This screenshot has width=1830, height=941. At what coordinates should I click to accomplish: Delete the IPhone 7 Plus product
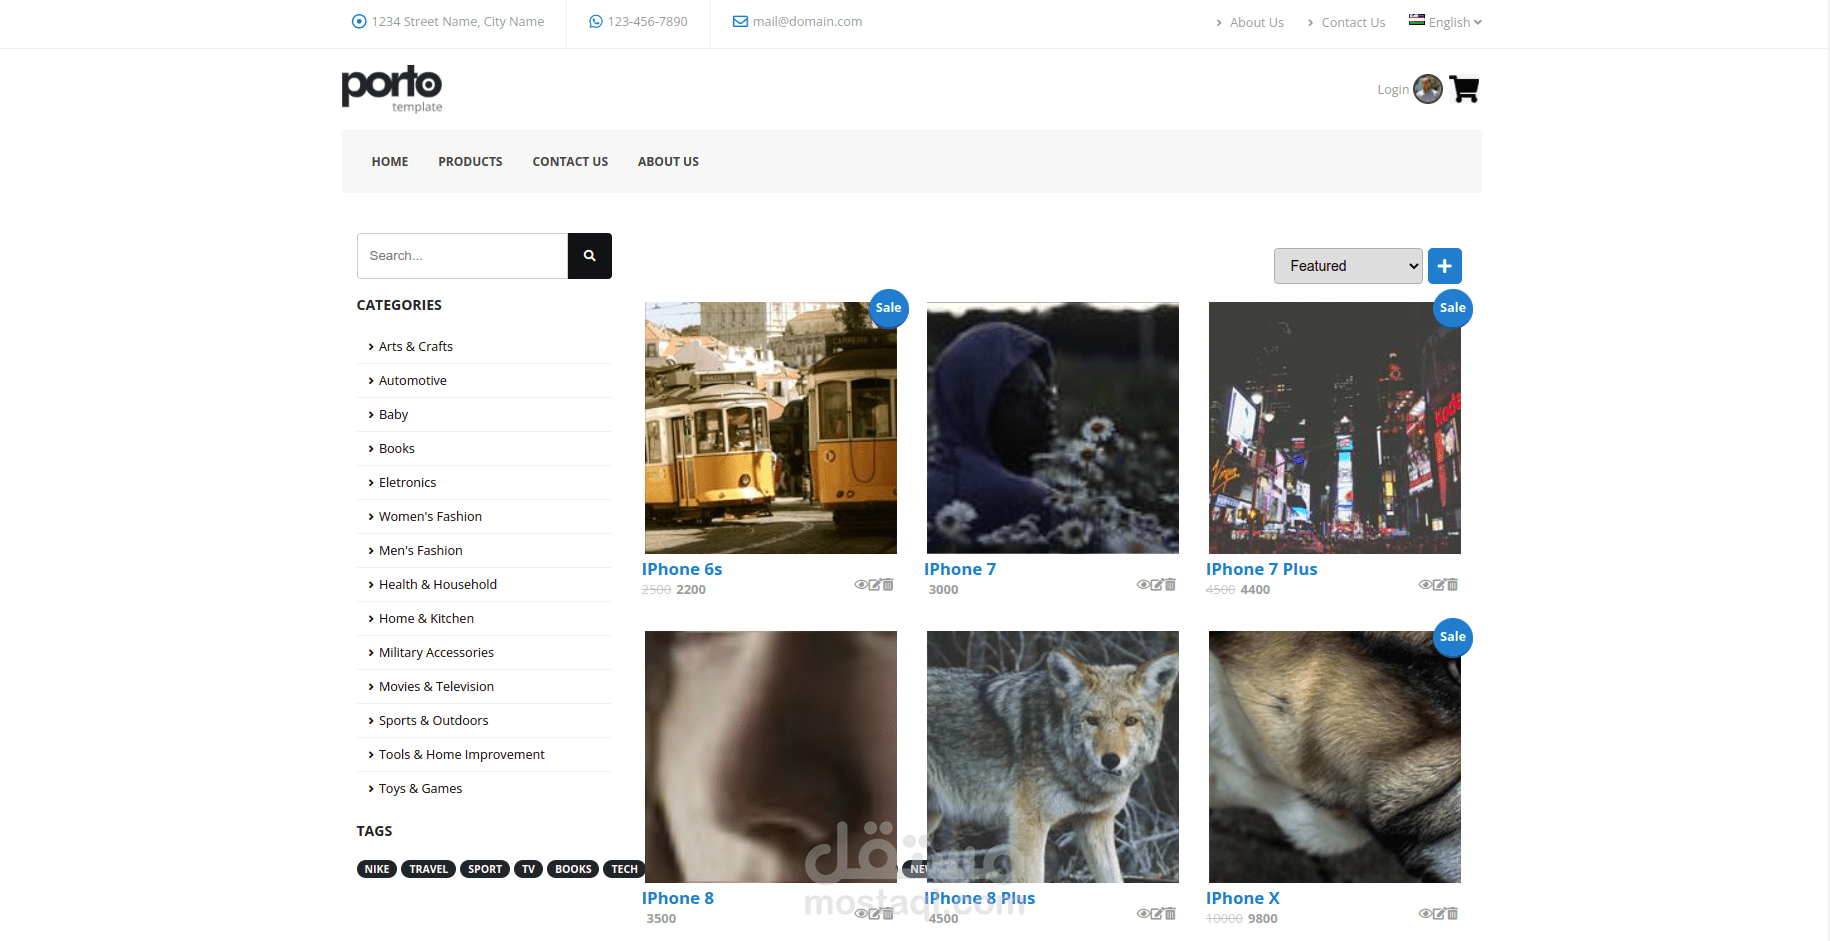click(1452, 585)
